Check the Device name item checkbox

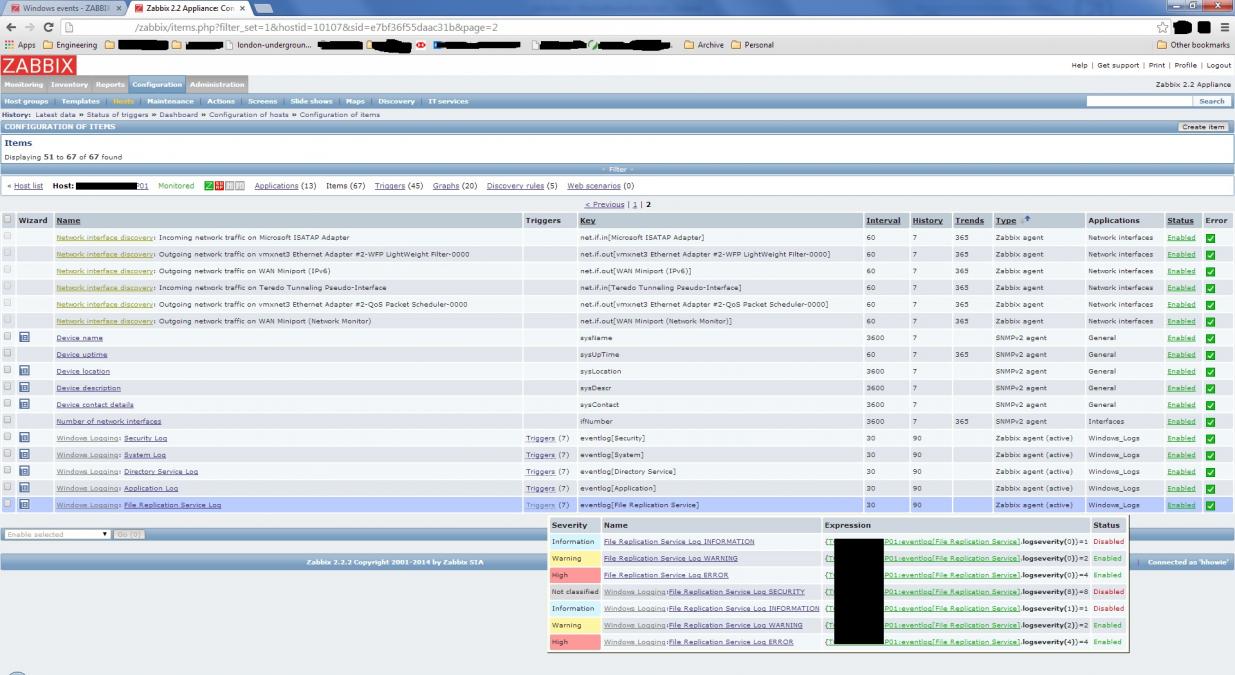tap(8, 338)
